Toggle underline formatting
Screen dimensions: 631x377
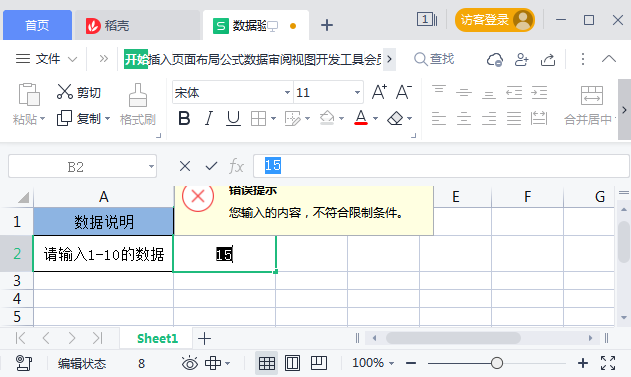click(x=233, y=119)
